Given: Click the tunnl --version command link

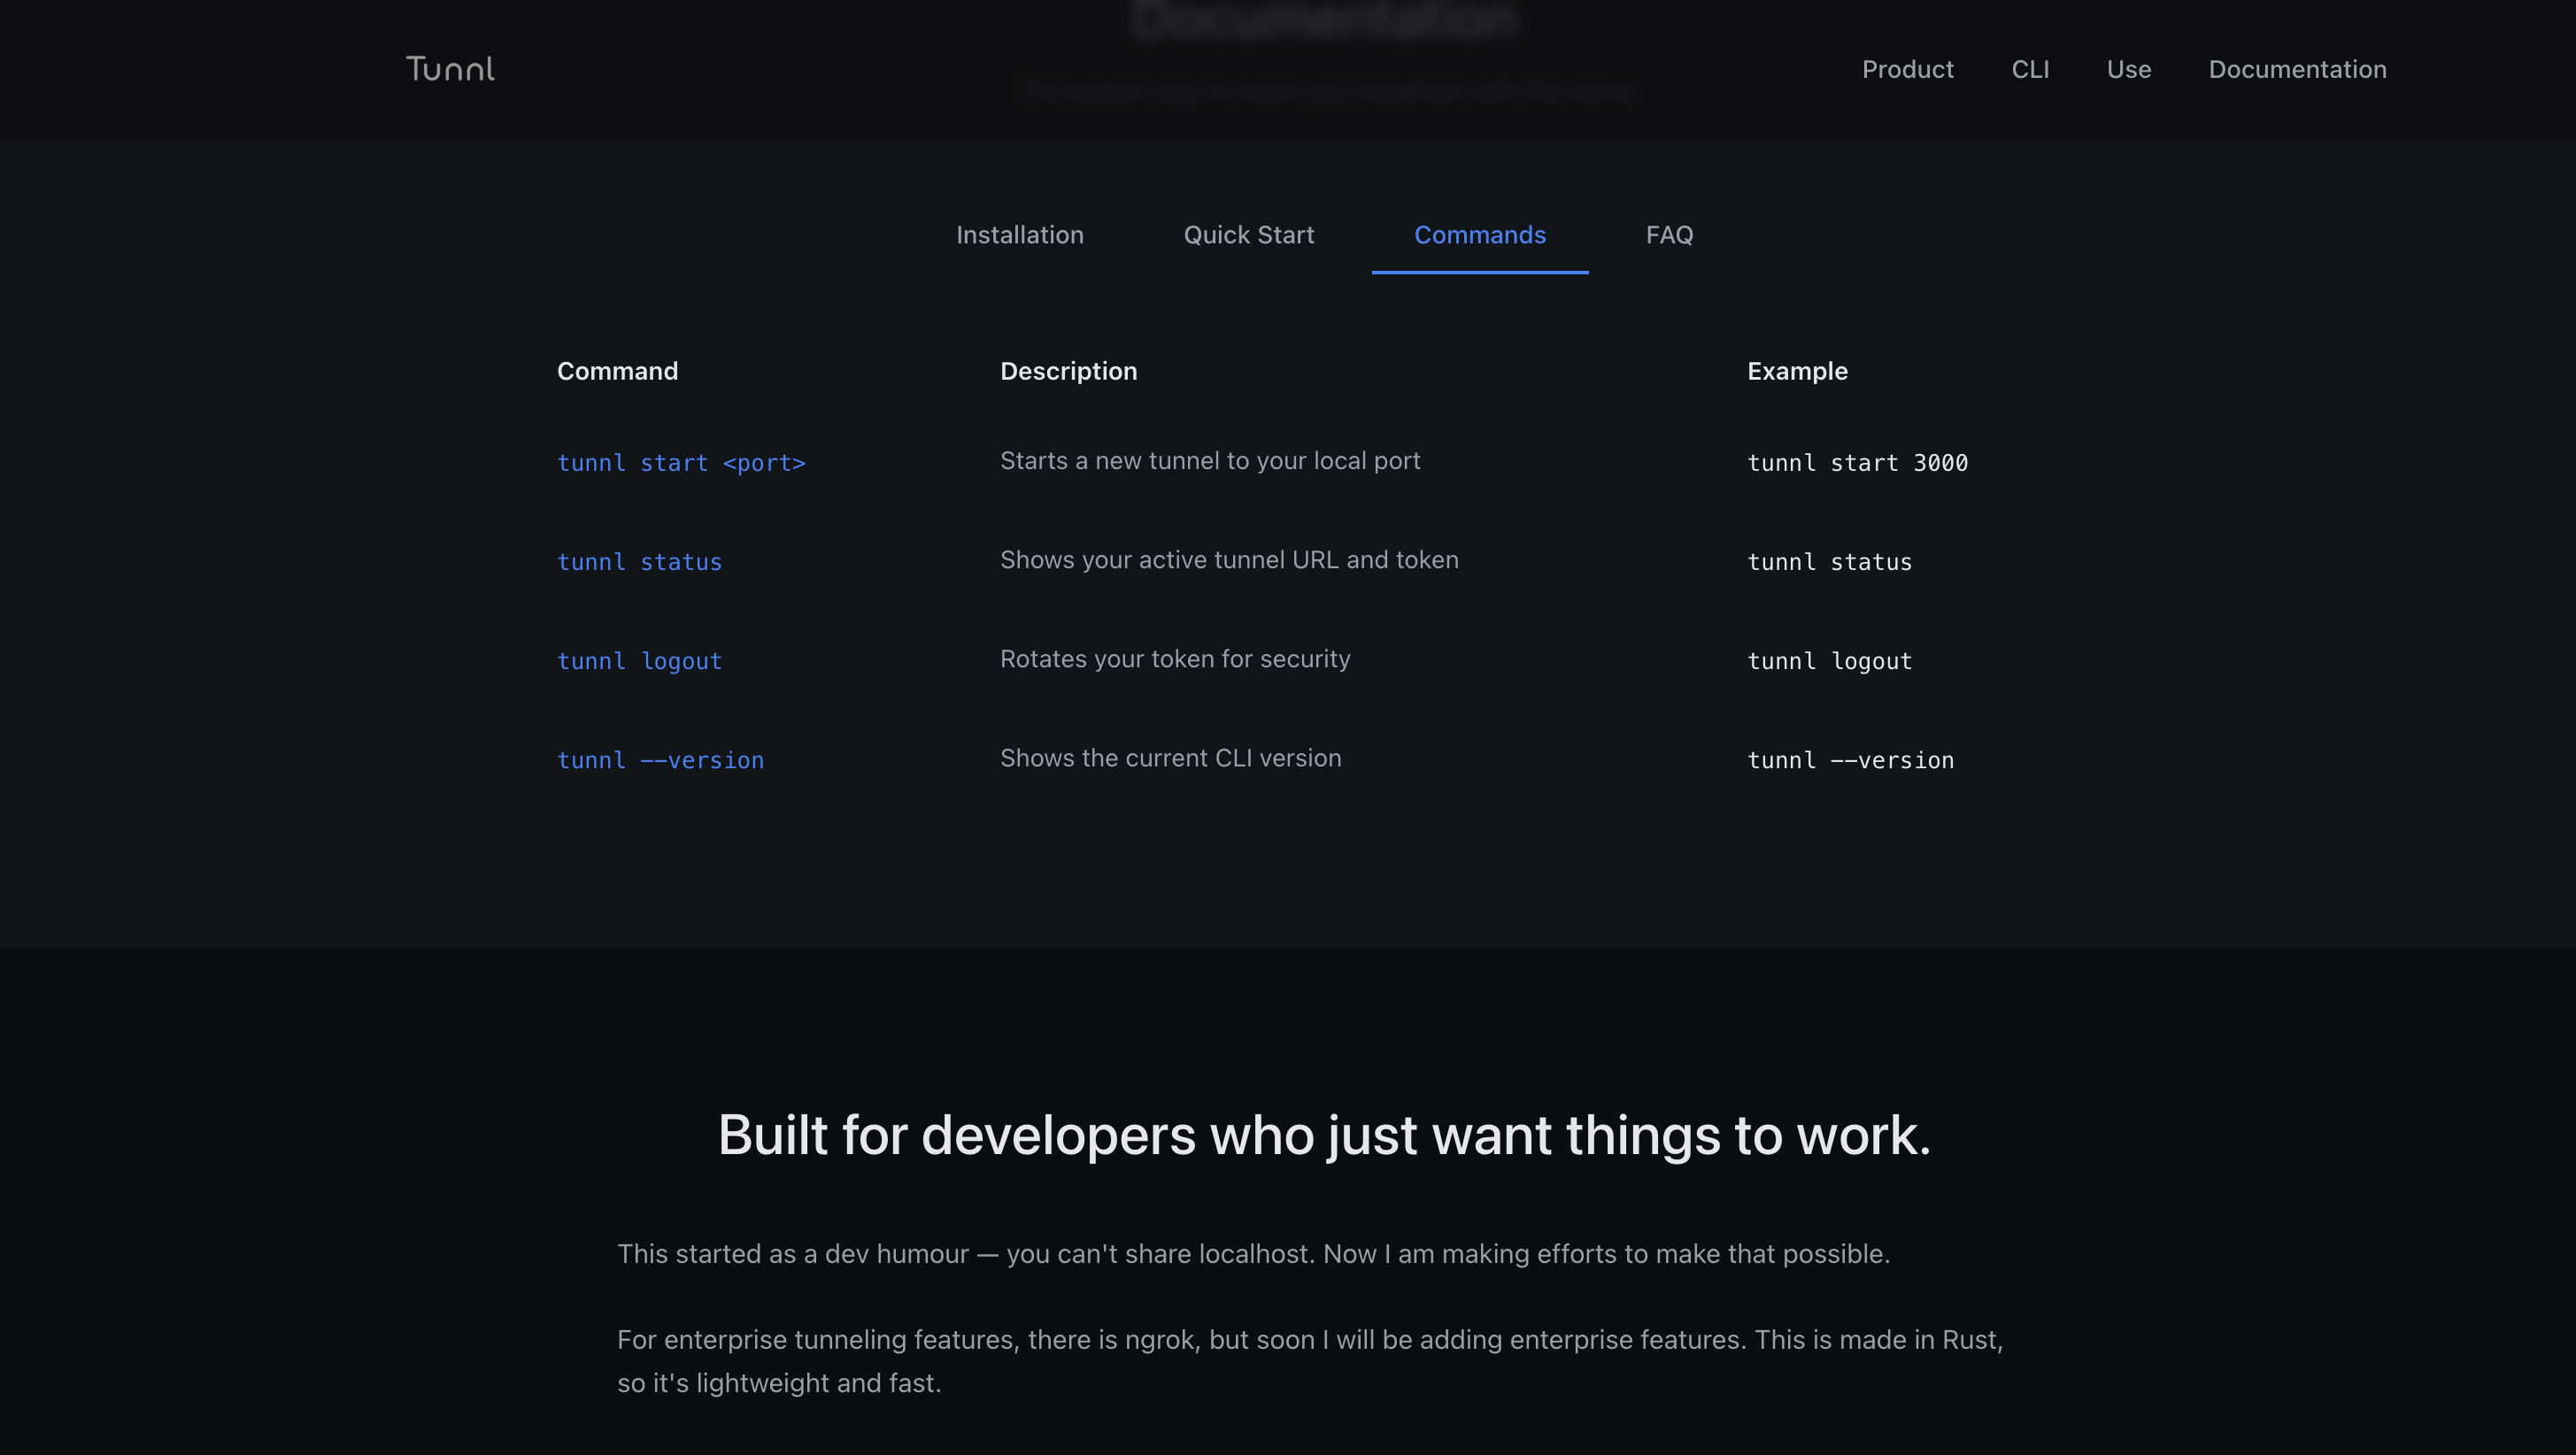Looking at the screenshot, I should point(660,759).
